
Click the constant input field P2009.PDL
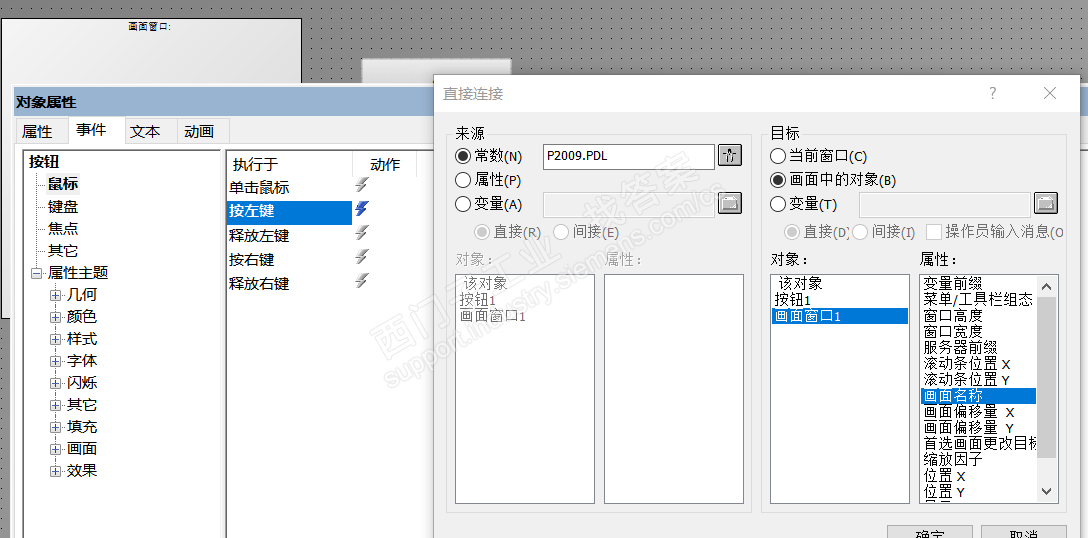pos(629,156)
